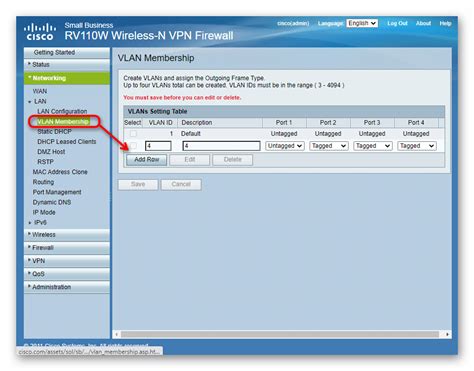Click the Add Row button
Image resolution: width=474 pixels, height=371 pixels.
click(147, 160)
